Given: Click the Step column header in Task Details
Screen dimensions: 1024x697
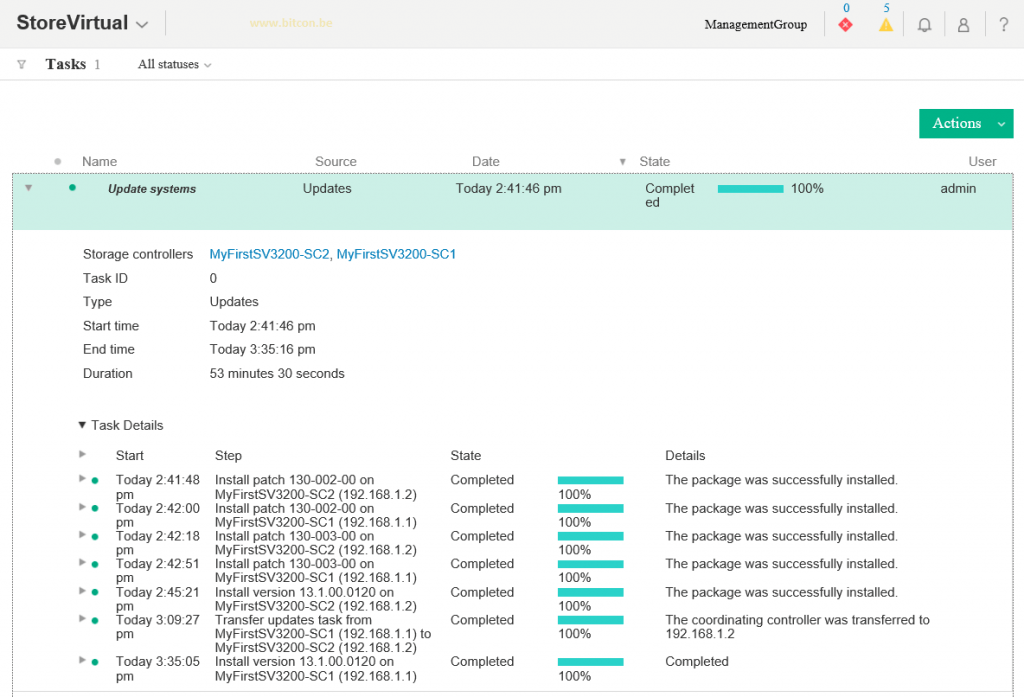Looking at the screenshot, I should pyautogui.click(x=228, y=455).
